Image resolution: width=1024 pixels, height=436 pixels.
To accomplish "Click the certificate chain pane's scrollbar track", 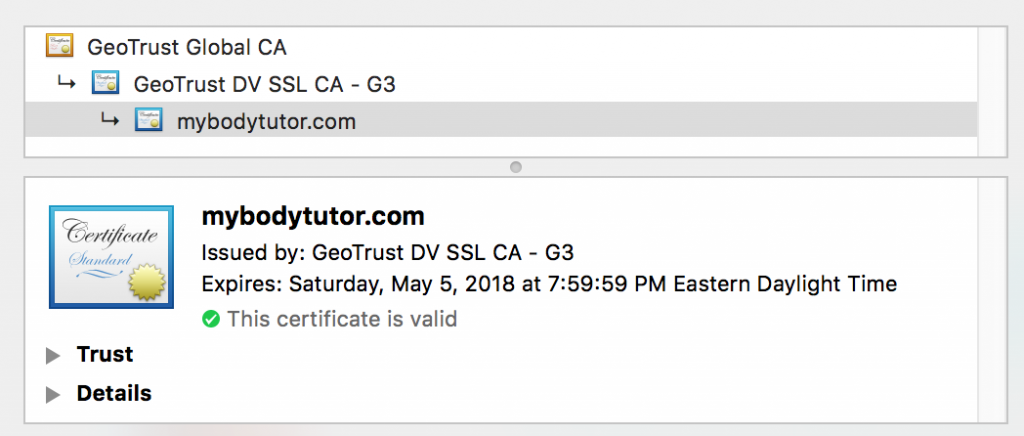I will coord(992,91).
